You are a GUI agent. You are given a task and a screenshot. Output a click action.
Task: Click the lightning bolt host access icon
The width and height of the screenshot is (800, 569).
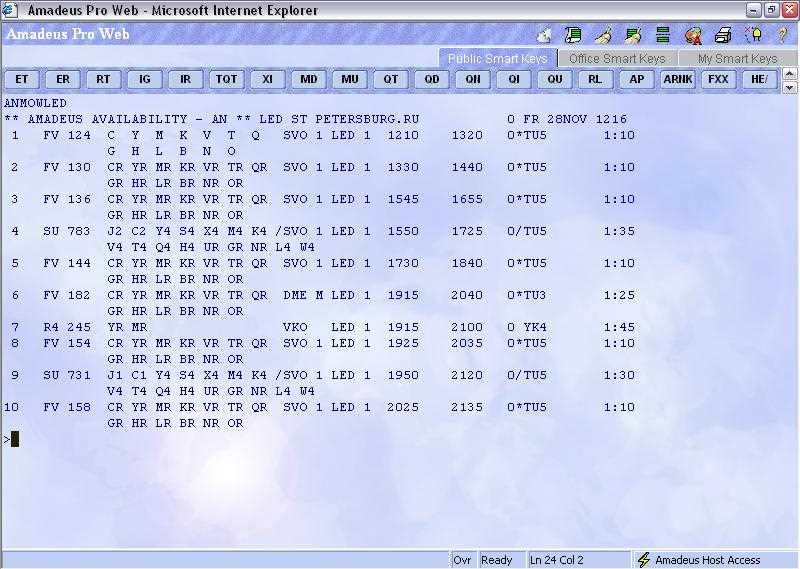pyautogui.click(x=644, y=560)
